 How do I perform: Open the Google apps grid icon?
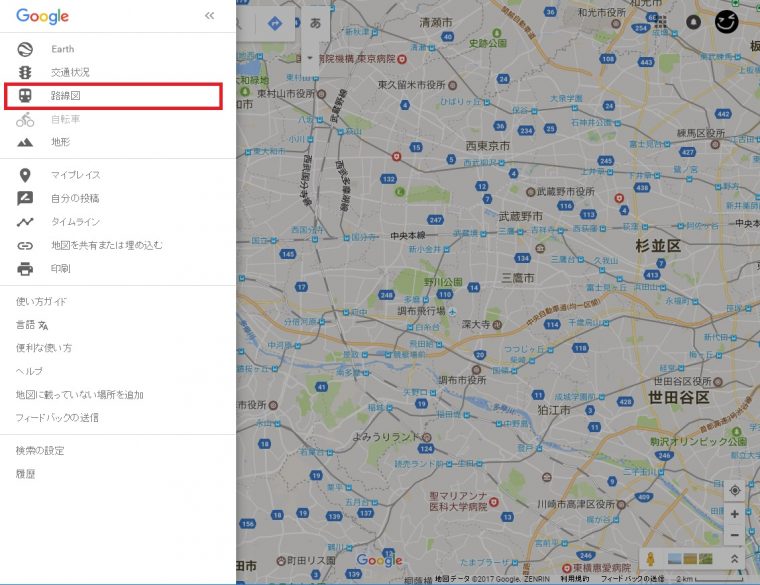tap(660, 22)
